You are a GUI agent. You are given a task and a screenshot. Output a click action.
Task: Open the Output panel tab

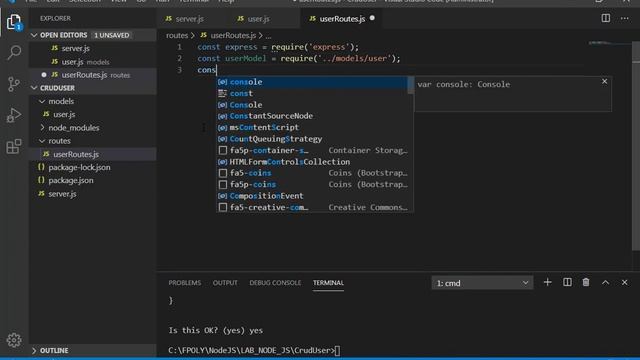225,283
